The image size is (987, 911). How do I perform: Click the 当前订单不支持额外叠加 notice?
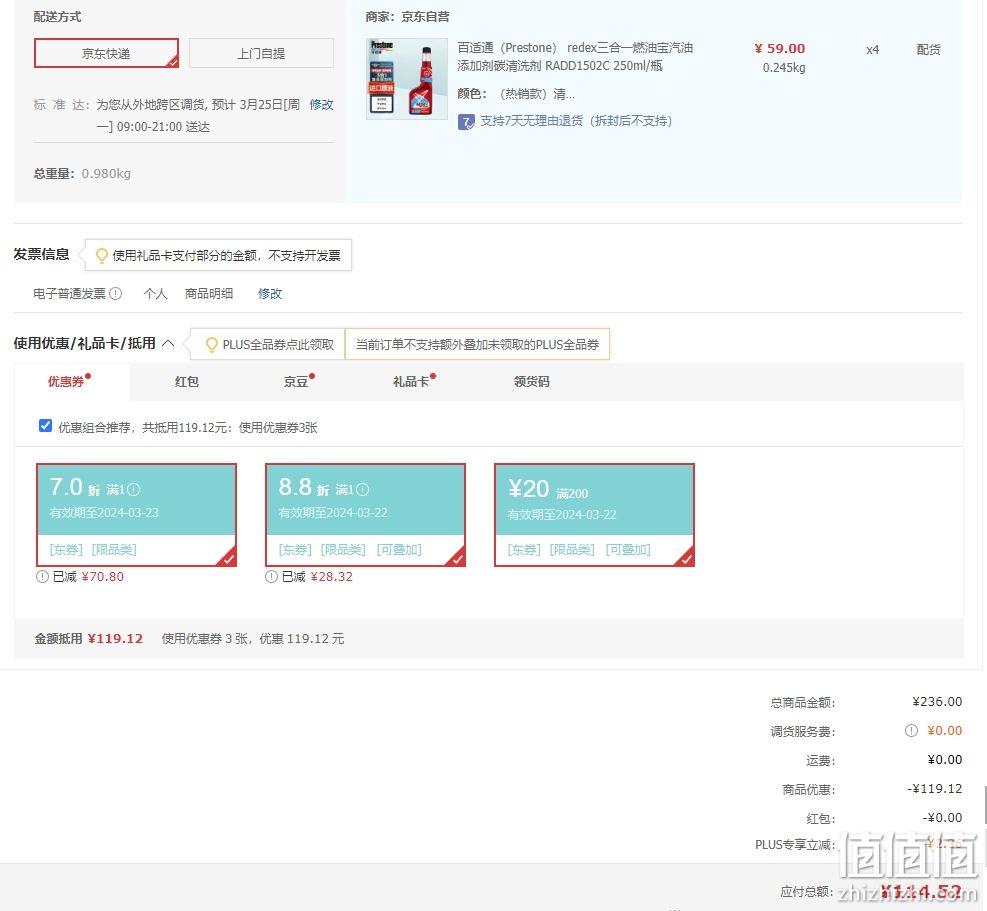[477, 344]
